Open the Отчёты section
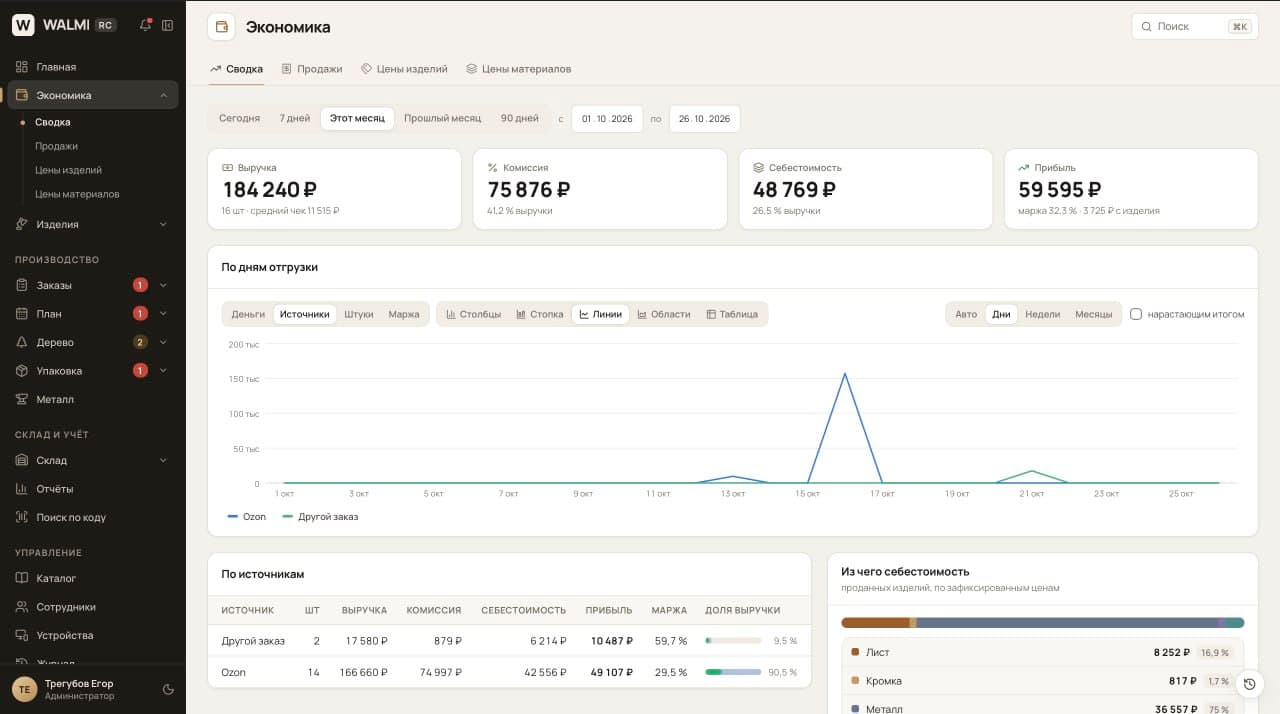Viewport: 1280px width, 714px height. (93, 489)
